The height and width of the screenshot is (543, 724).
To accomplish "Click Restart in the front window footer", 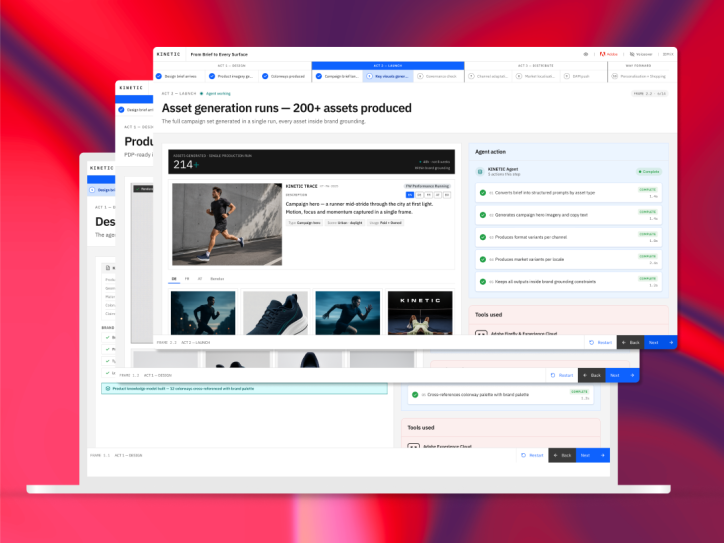I will coord(601,342).
